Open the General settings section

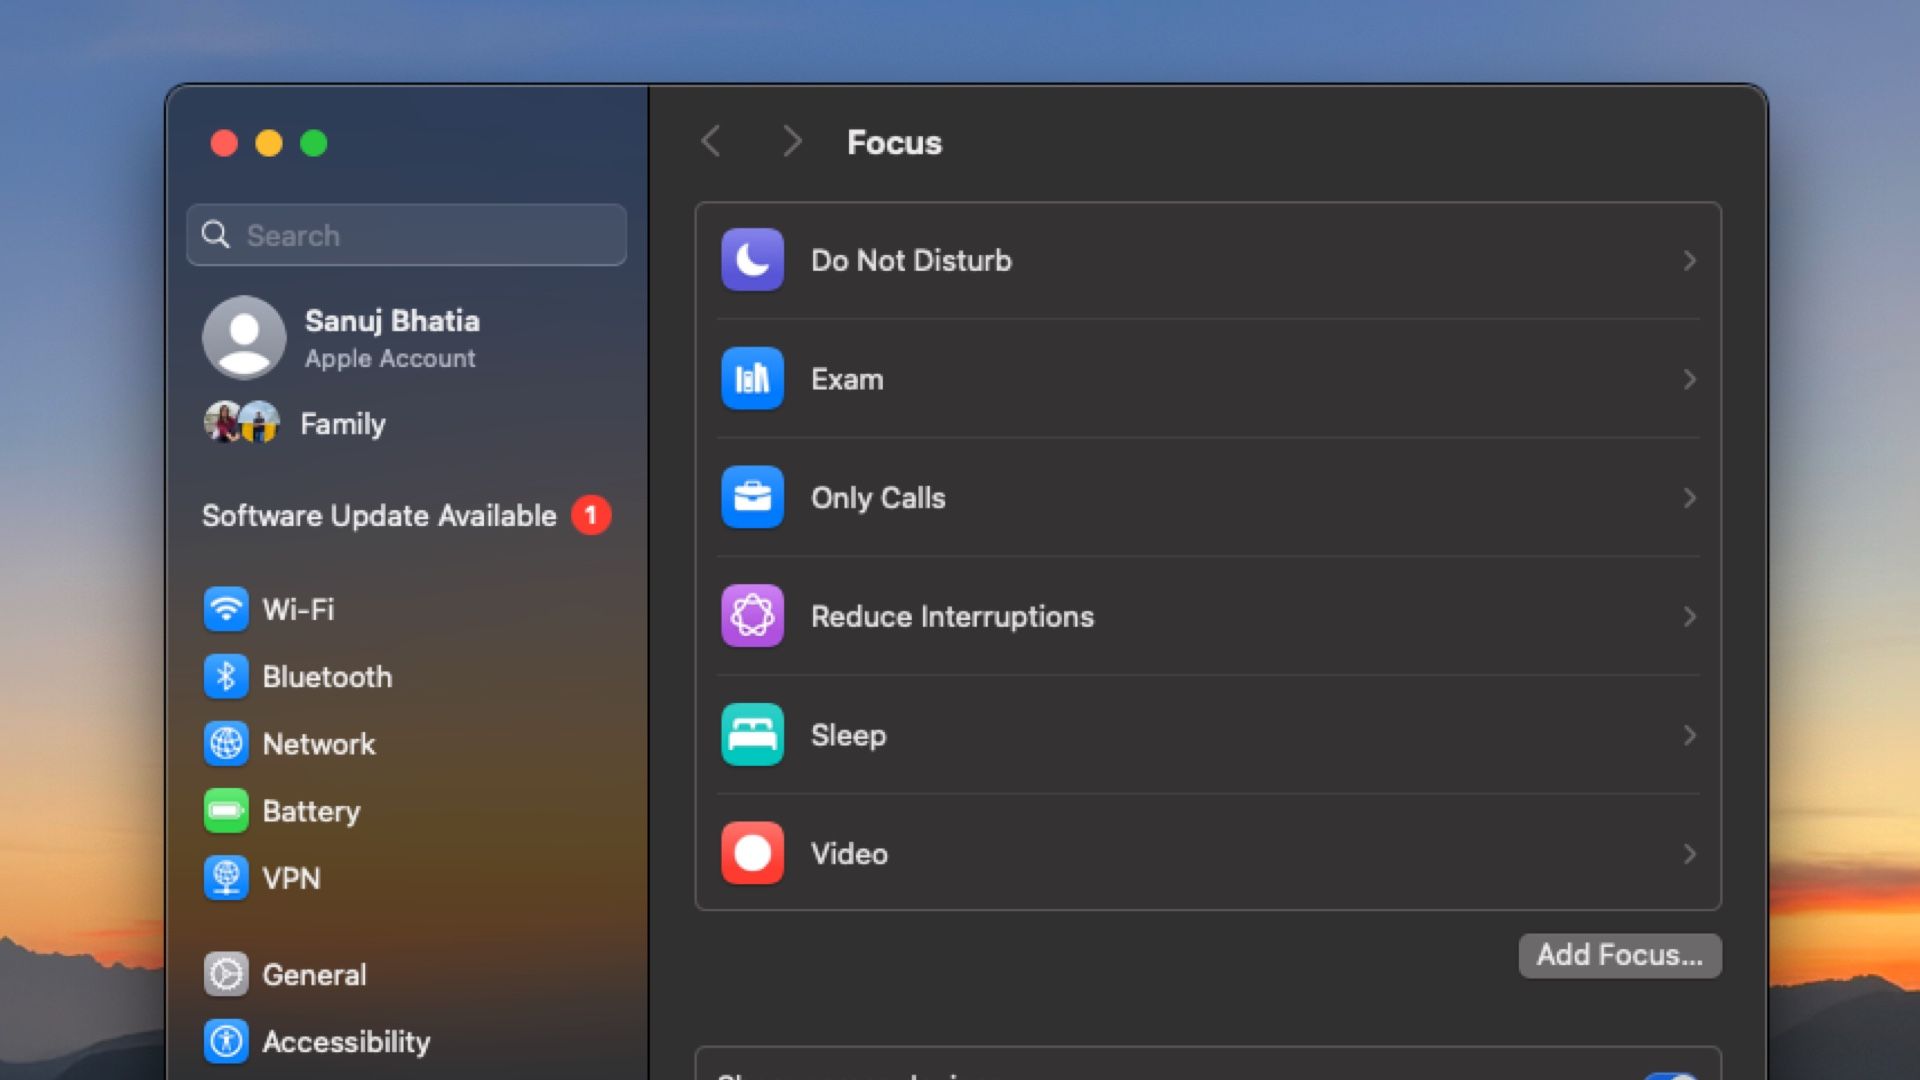[x=313, y=975]
